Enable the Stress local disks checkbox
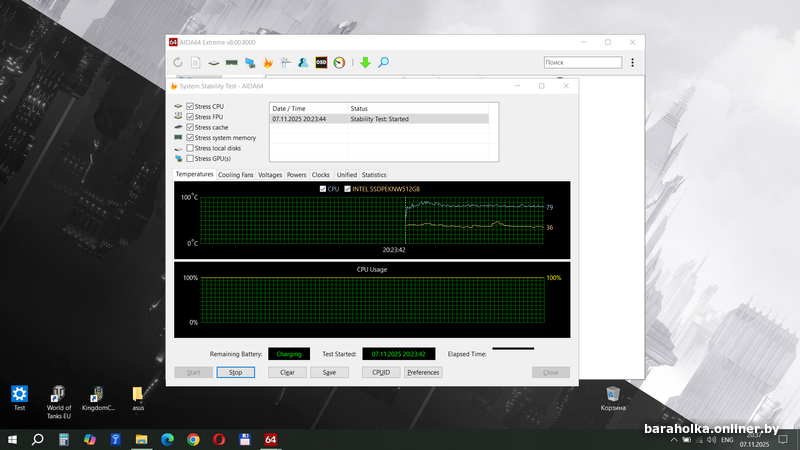This screenshot has width=800, height=450. (190, 148)
